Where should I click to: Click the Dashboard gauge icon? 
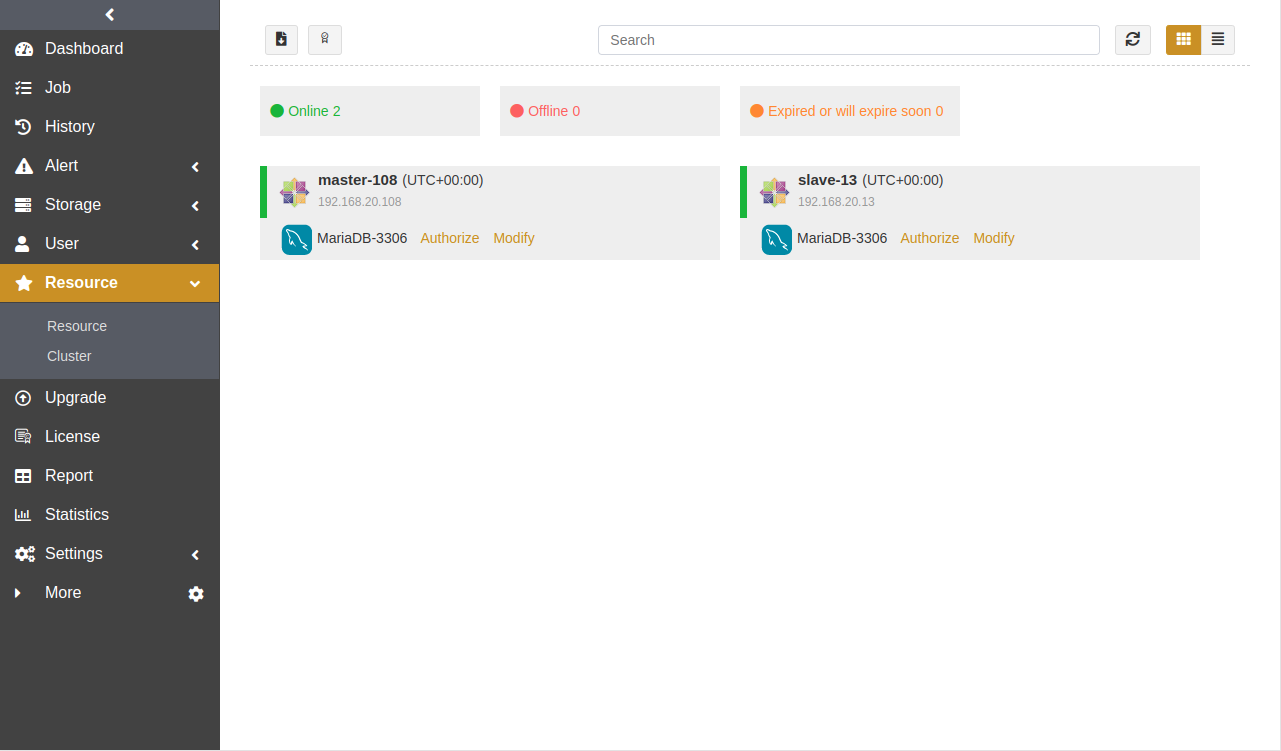point(24,49)
